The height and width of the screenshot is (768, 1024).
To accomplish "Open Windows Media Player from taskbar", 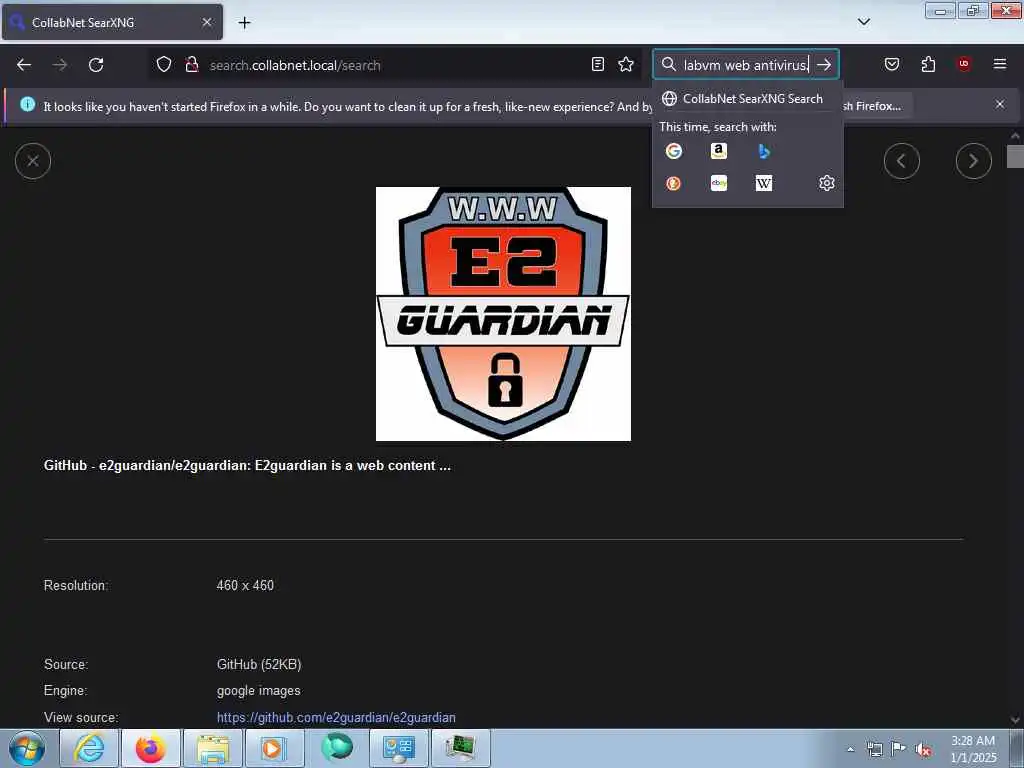I will [x=275, y=748].
